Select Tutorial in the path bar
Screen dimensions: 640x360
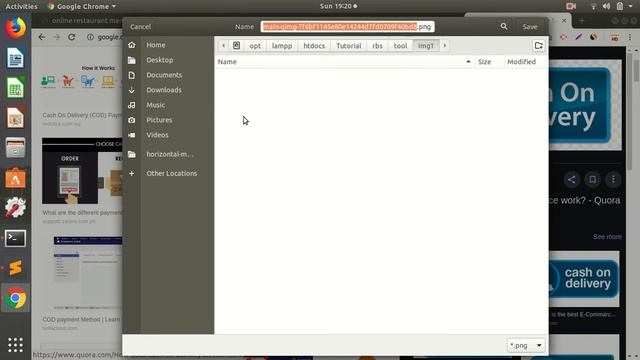(x=349, y=45)
